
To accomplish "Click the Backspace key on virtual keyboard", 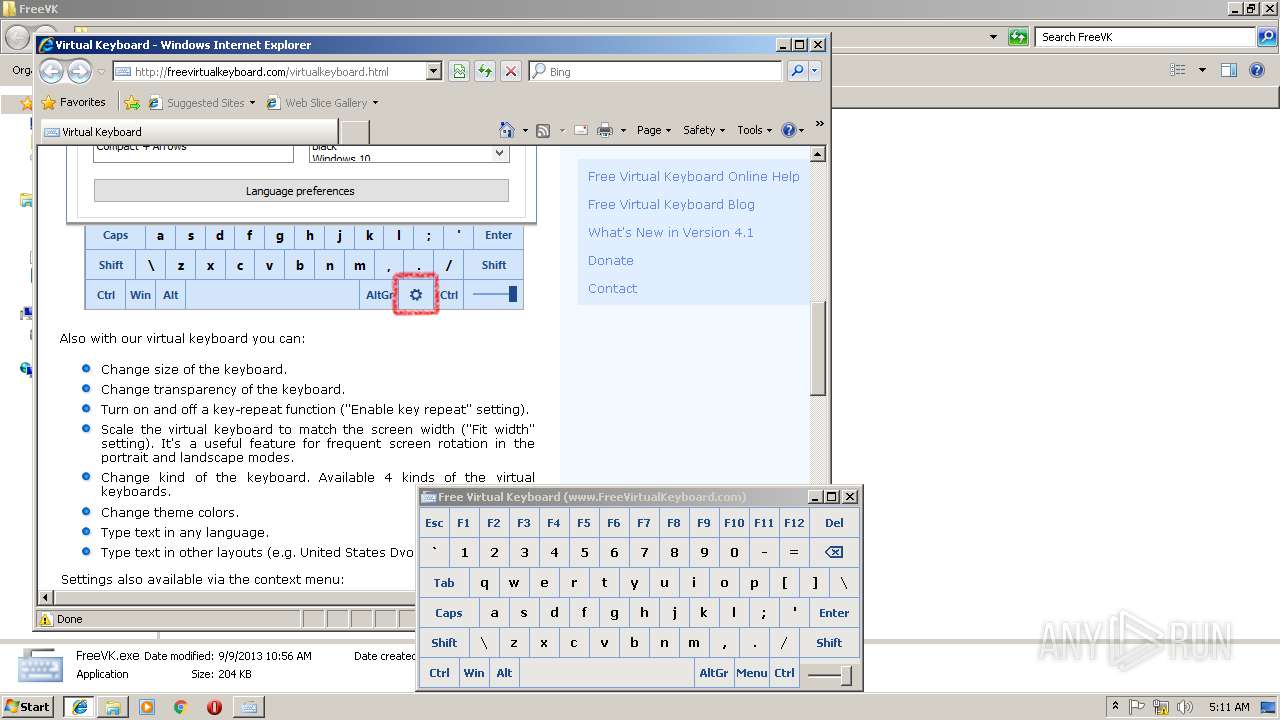I will [834, 552].
